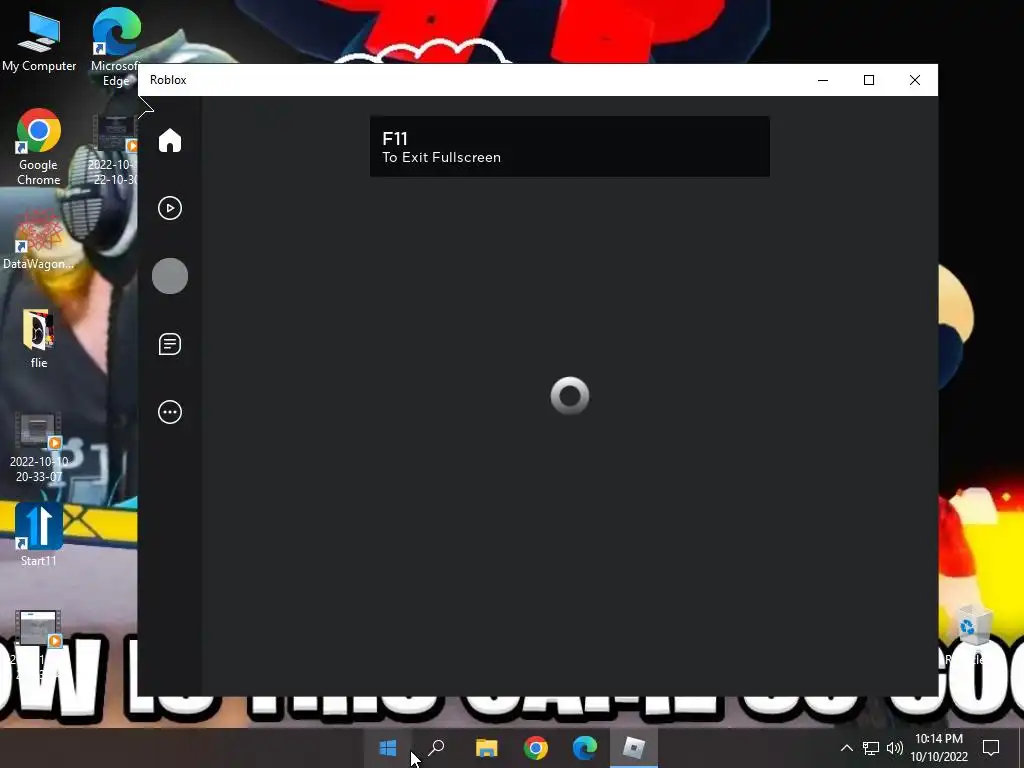1024x768 pixels.
Task: Expand hidden system tray icons chevron
Action: [x=846, y=748]
